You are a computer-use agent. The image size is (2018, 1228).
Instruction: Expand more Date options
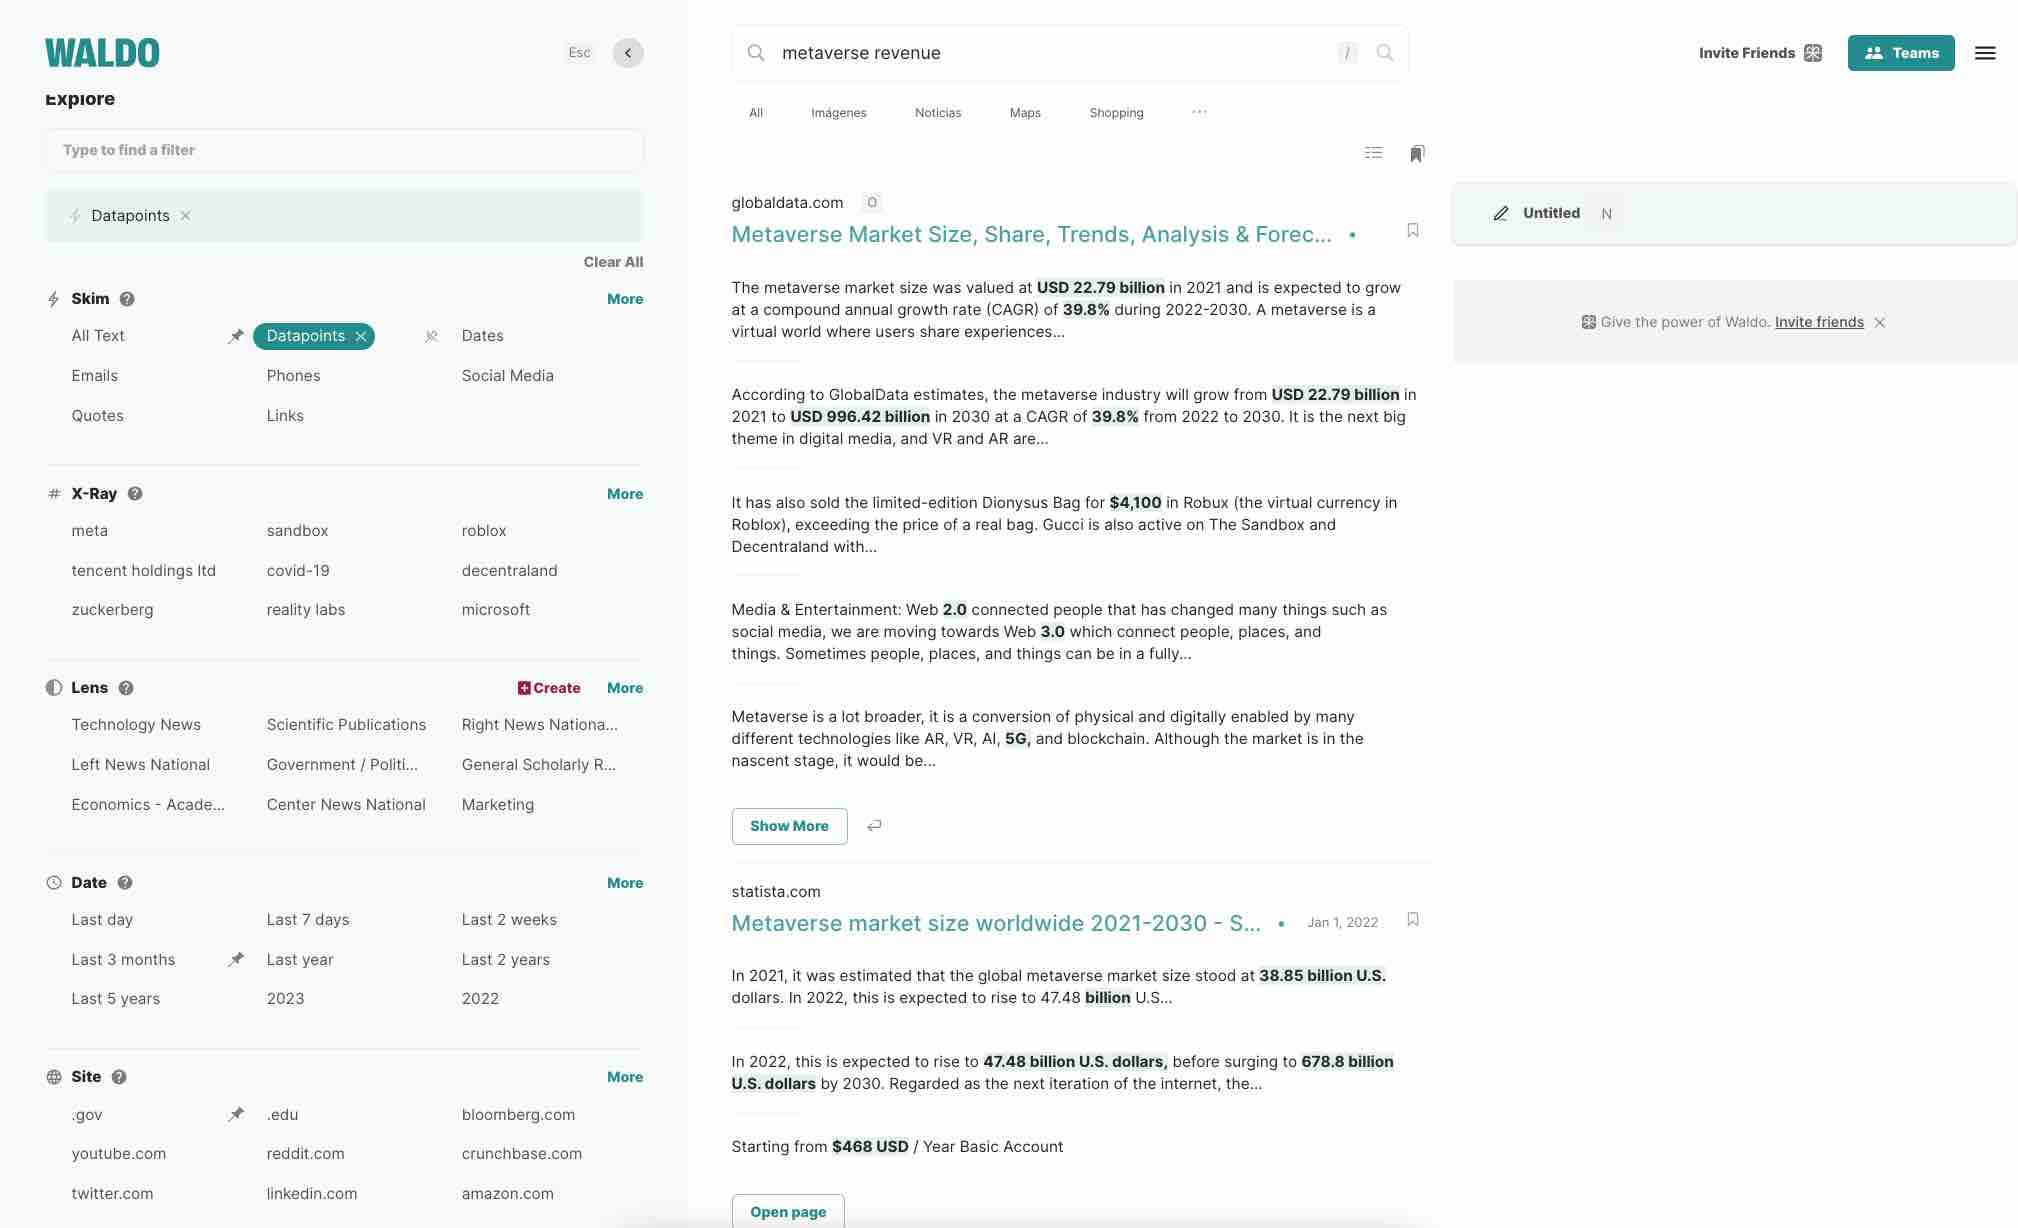pos(625,883)
